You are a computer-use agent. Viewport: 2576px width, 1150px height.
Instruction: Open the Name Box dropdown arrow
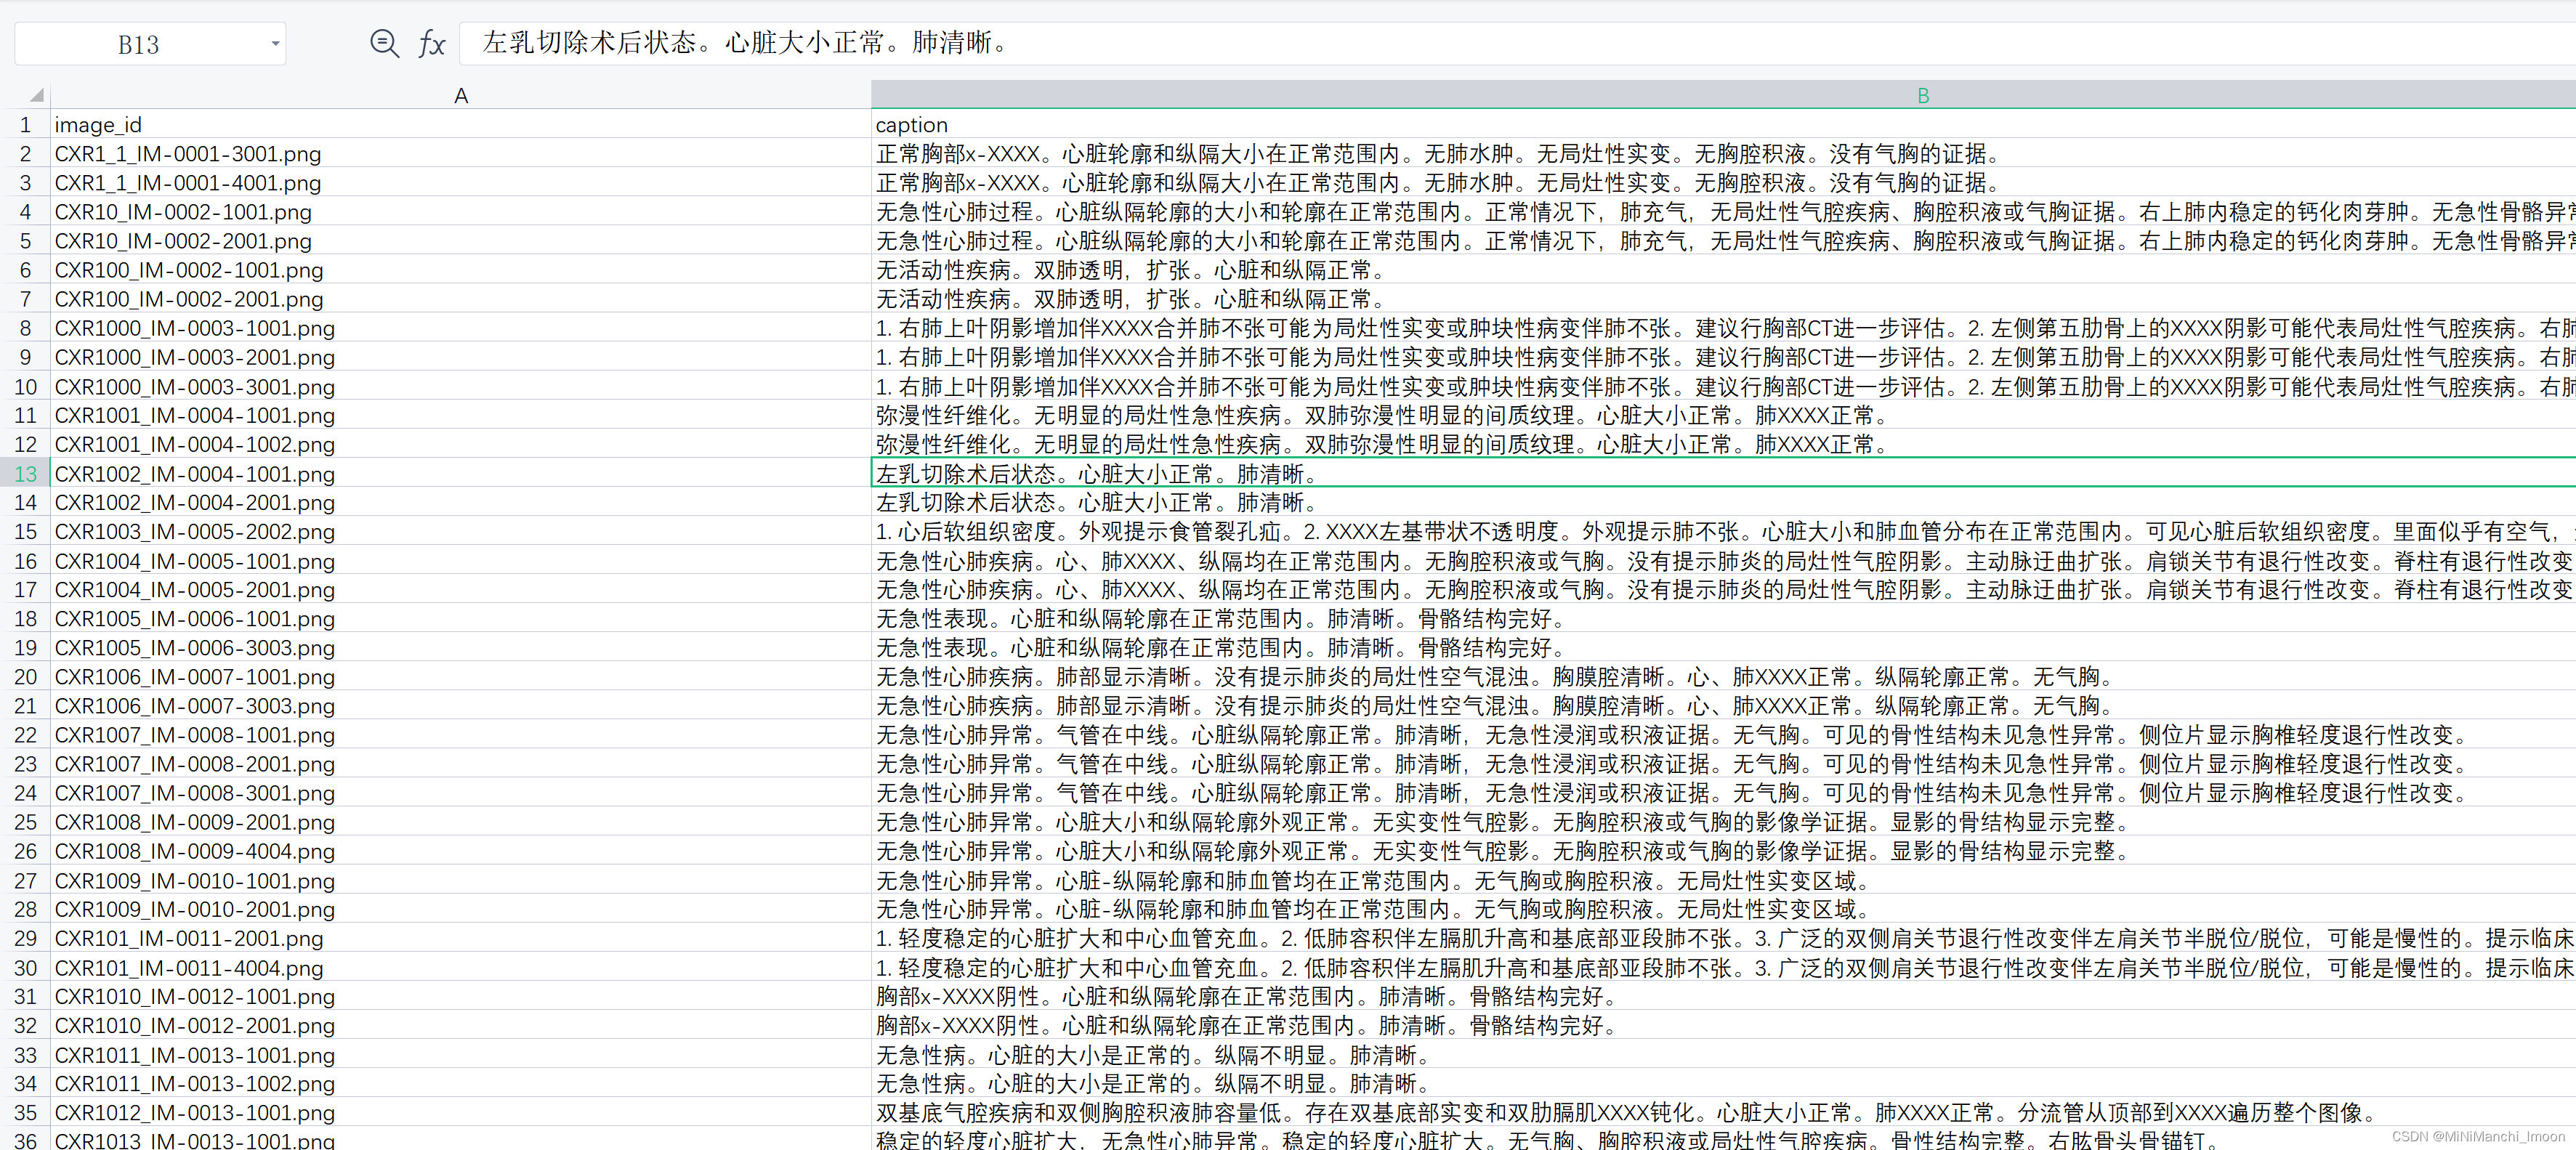tap(275, 44)
